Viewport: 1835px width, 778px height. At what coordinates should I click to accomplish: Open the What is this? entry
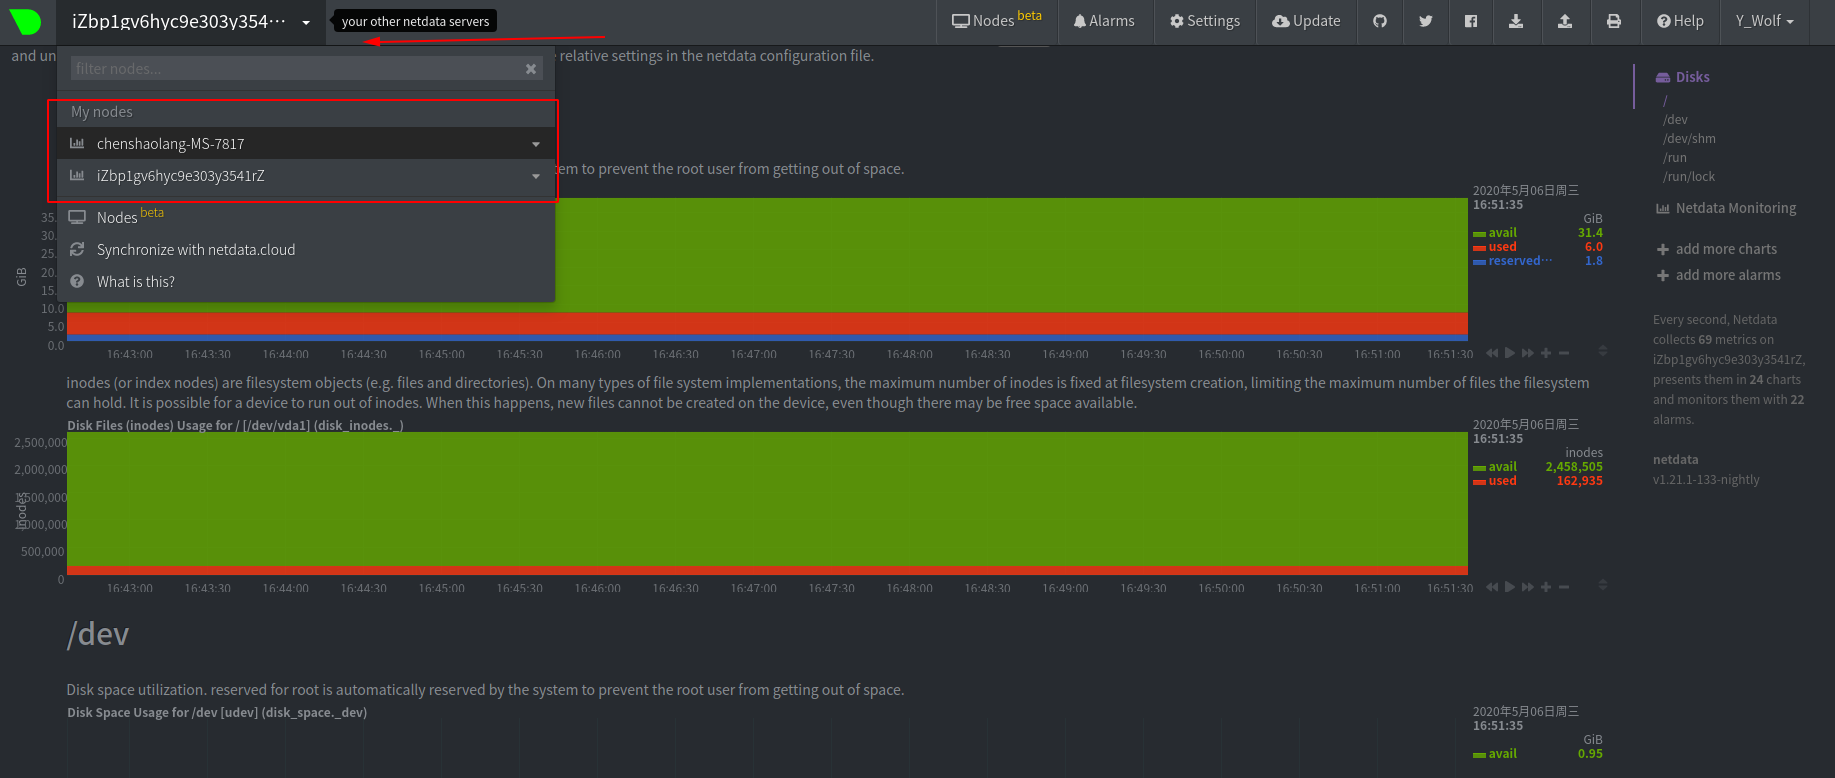click(x=306, y=282)
